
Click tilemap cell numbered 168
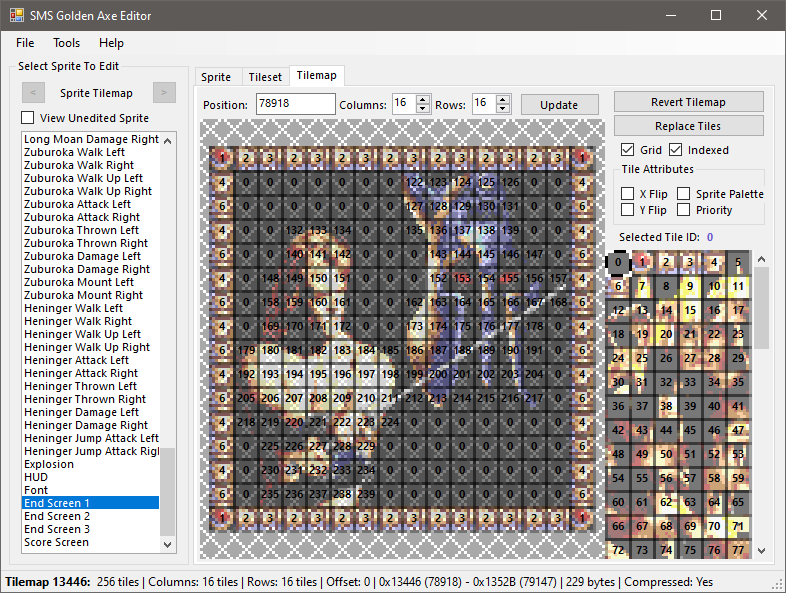(558, 302)
